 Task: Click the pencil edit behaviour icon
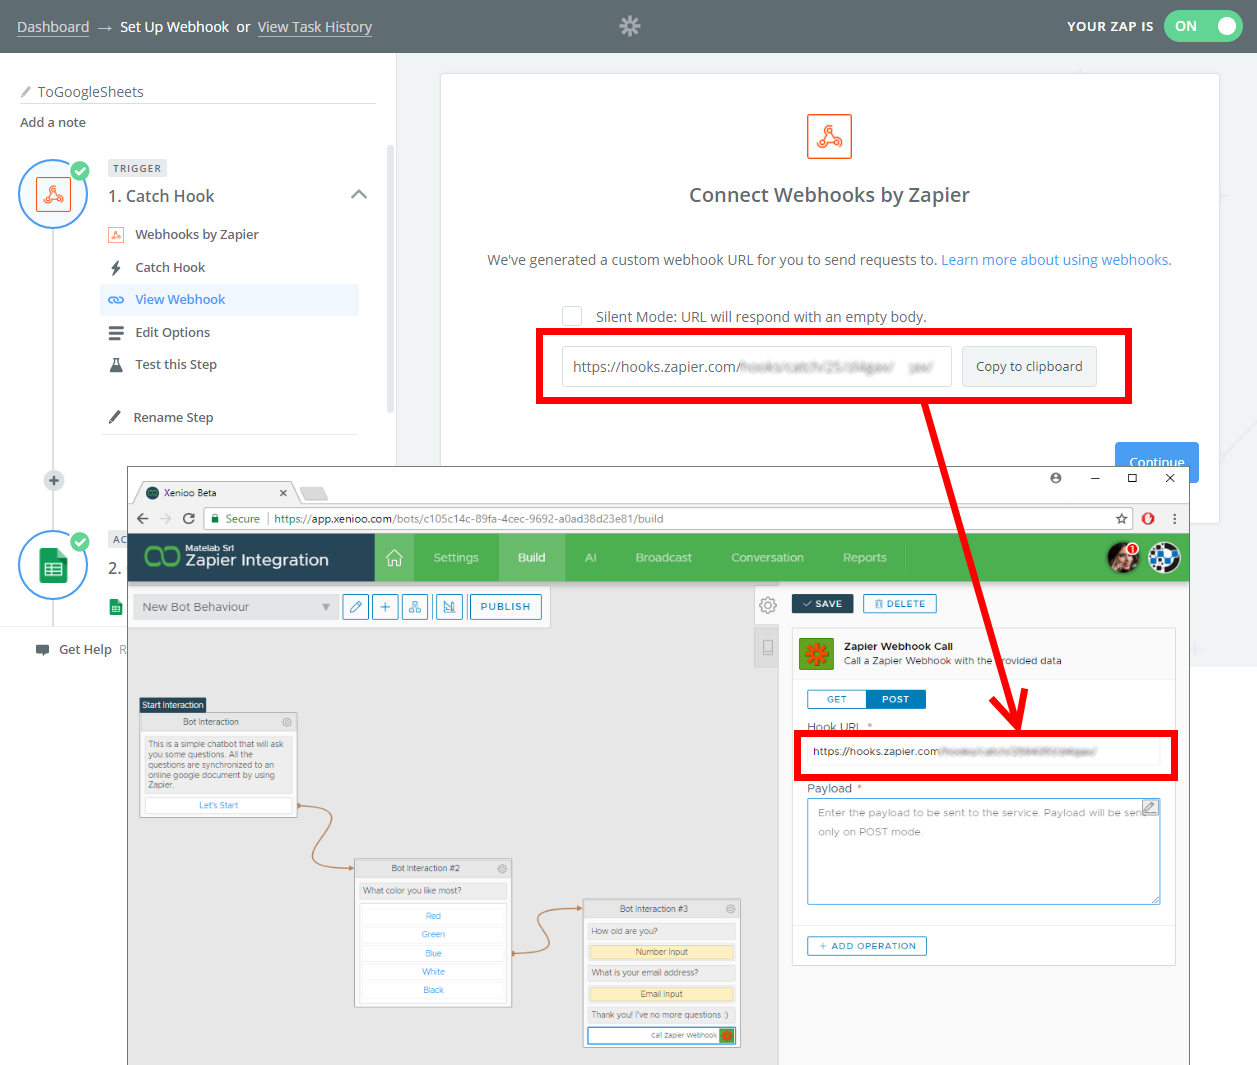coord(355,607)
